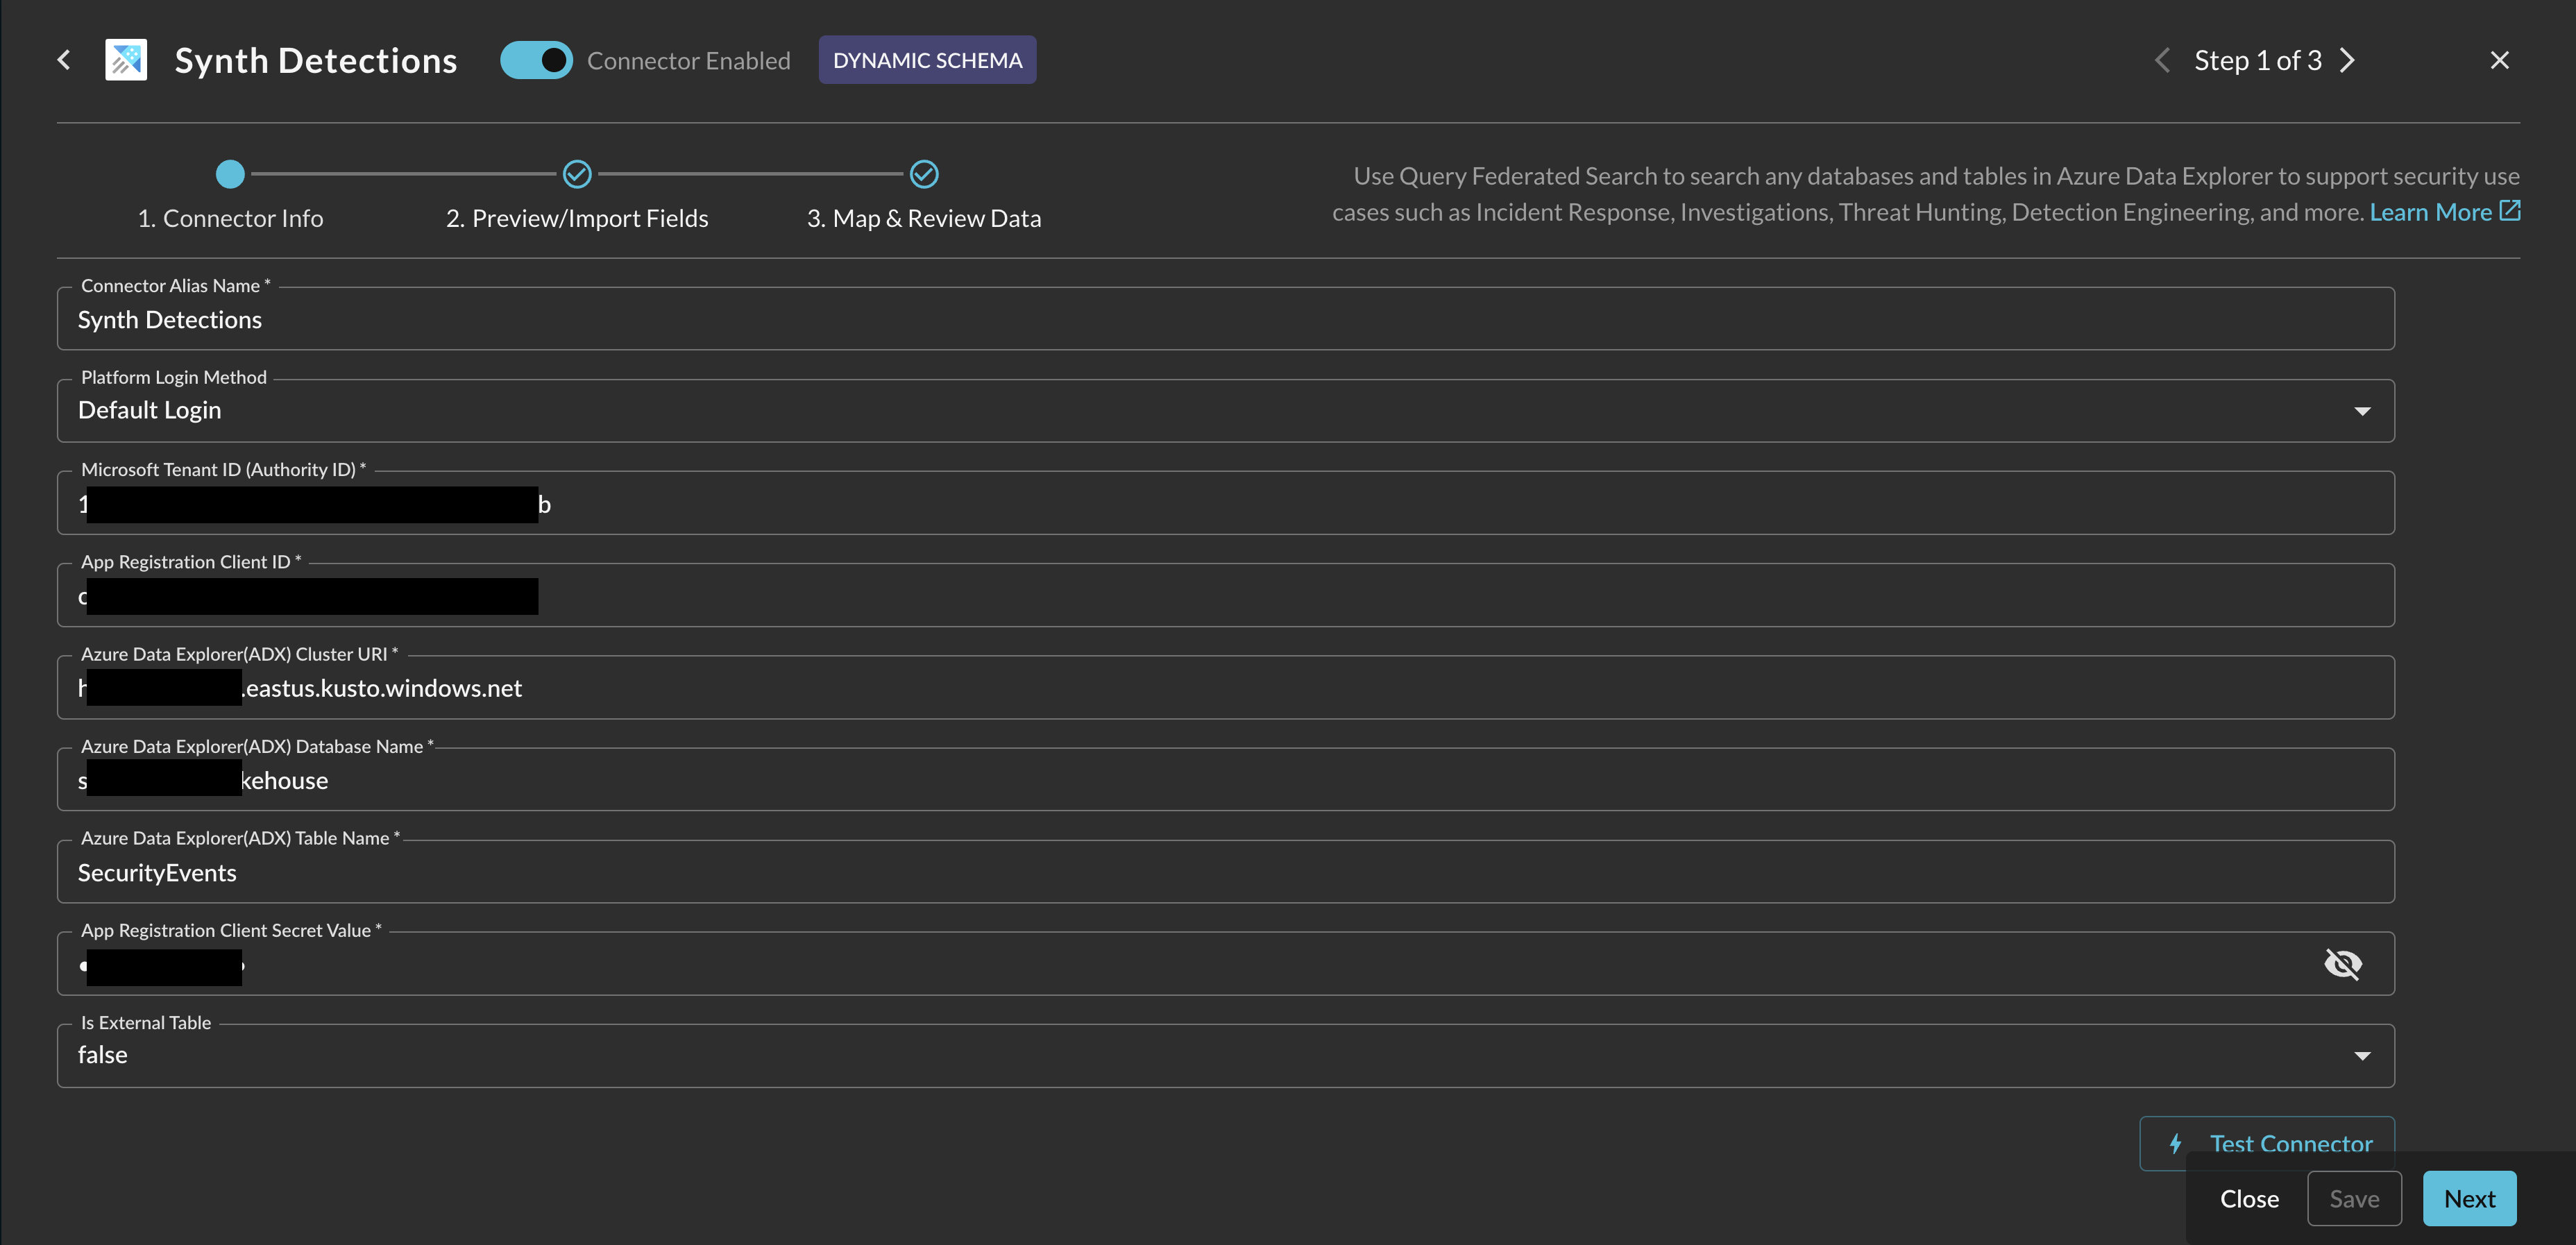This screenshot has height=1245, width=2576.
Task: Toggle secret visibility eye icon
Action: pos(2343,964)
